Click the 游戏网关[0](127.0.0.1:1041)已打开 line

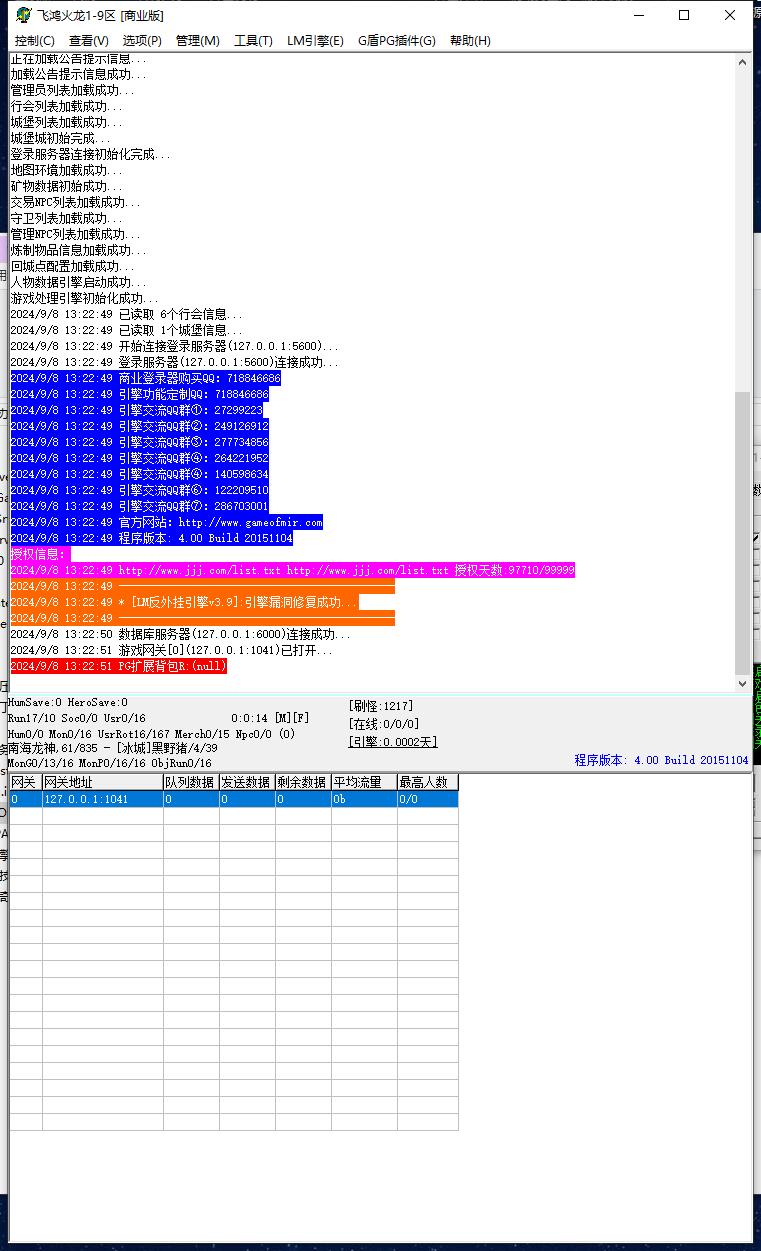coord(171,650)
